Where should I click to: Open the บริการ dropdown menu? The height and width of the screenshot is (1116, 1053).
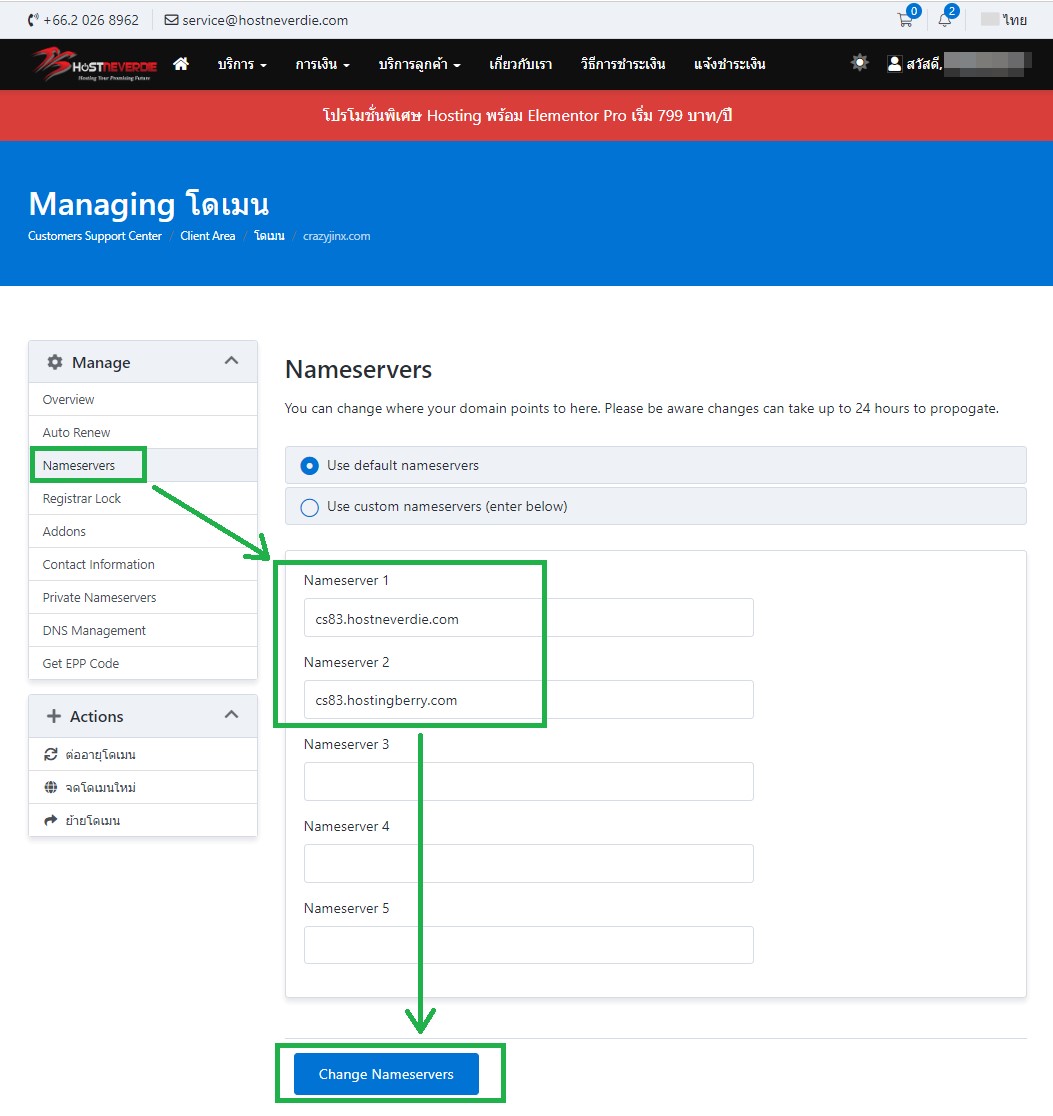(242, 64)
